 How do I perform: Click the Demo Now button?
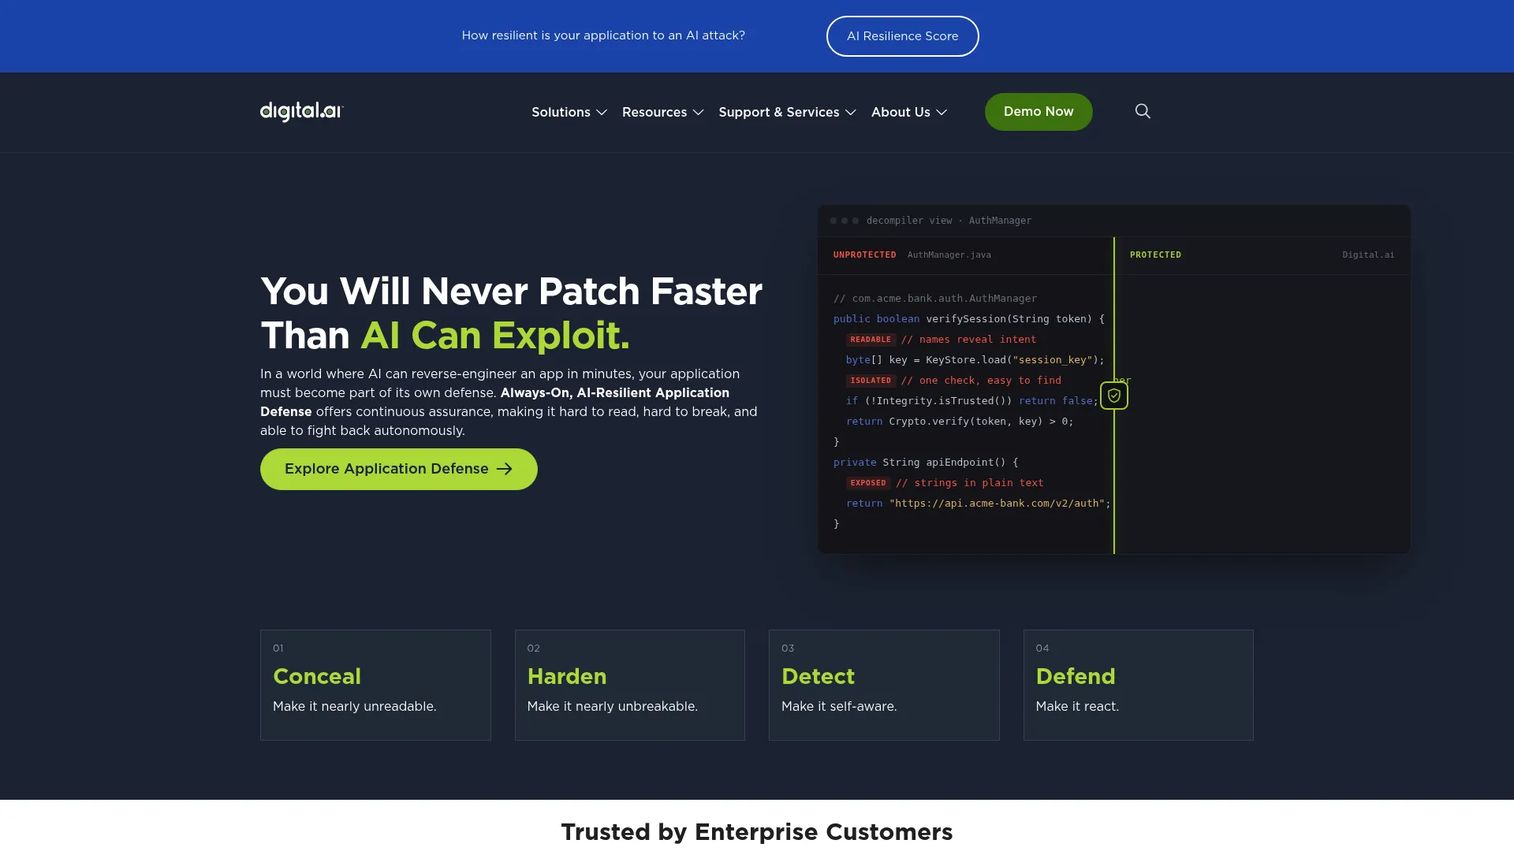coord(1038,111)
